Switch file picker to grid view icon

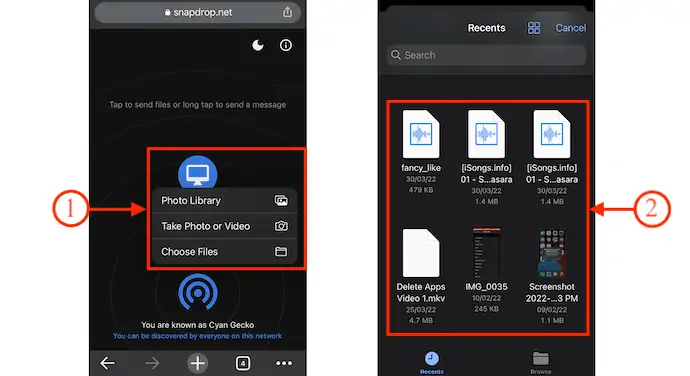click(x=534, y=28)
